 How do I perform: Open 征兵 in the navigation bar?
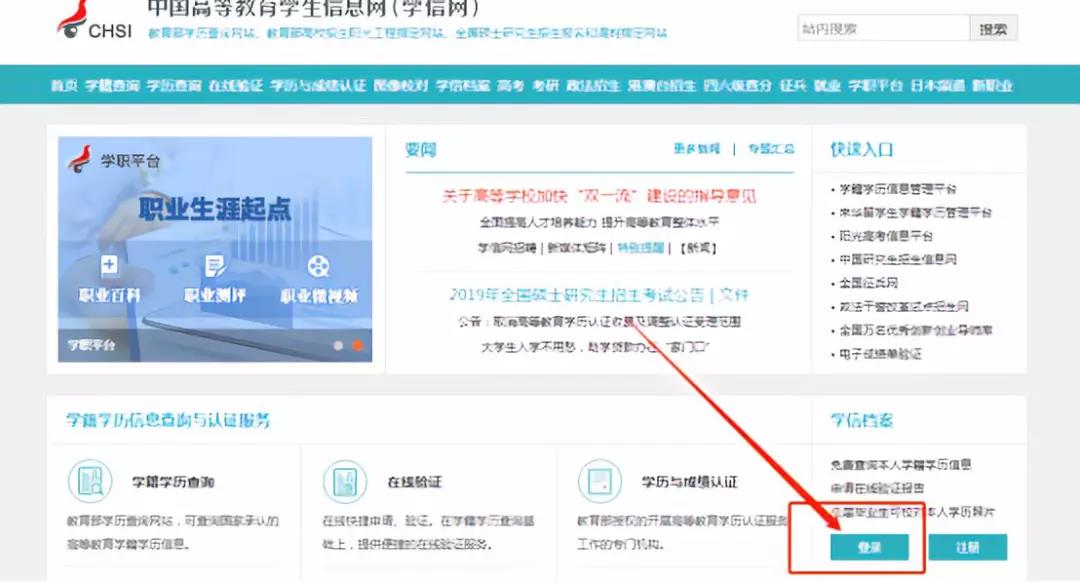[793, 85]
